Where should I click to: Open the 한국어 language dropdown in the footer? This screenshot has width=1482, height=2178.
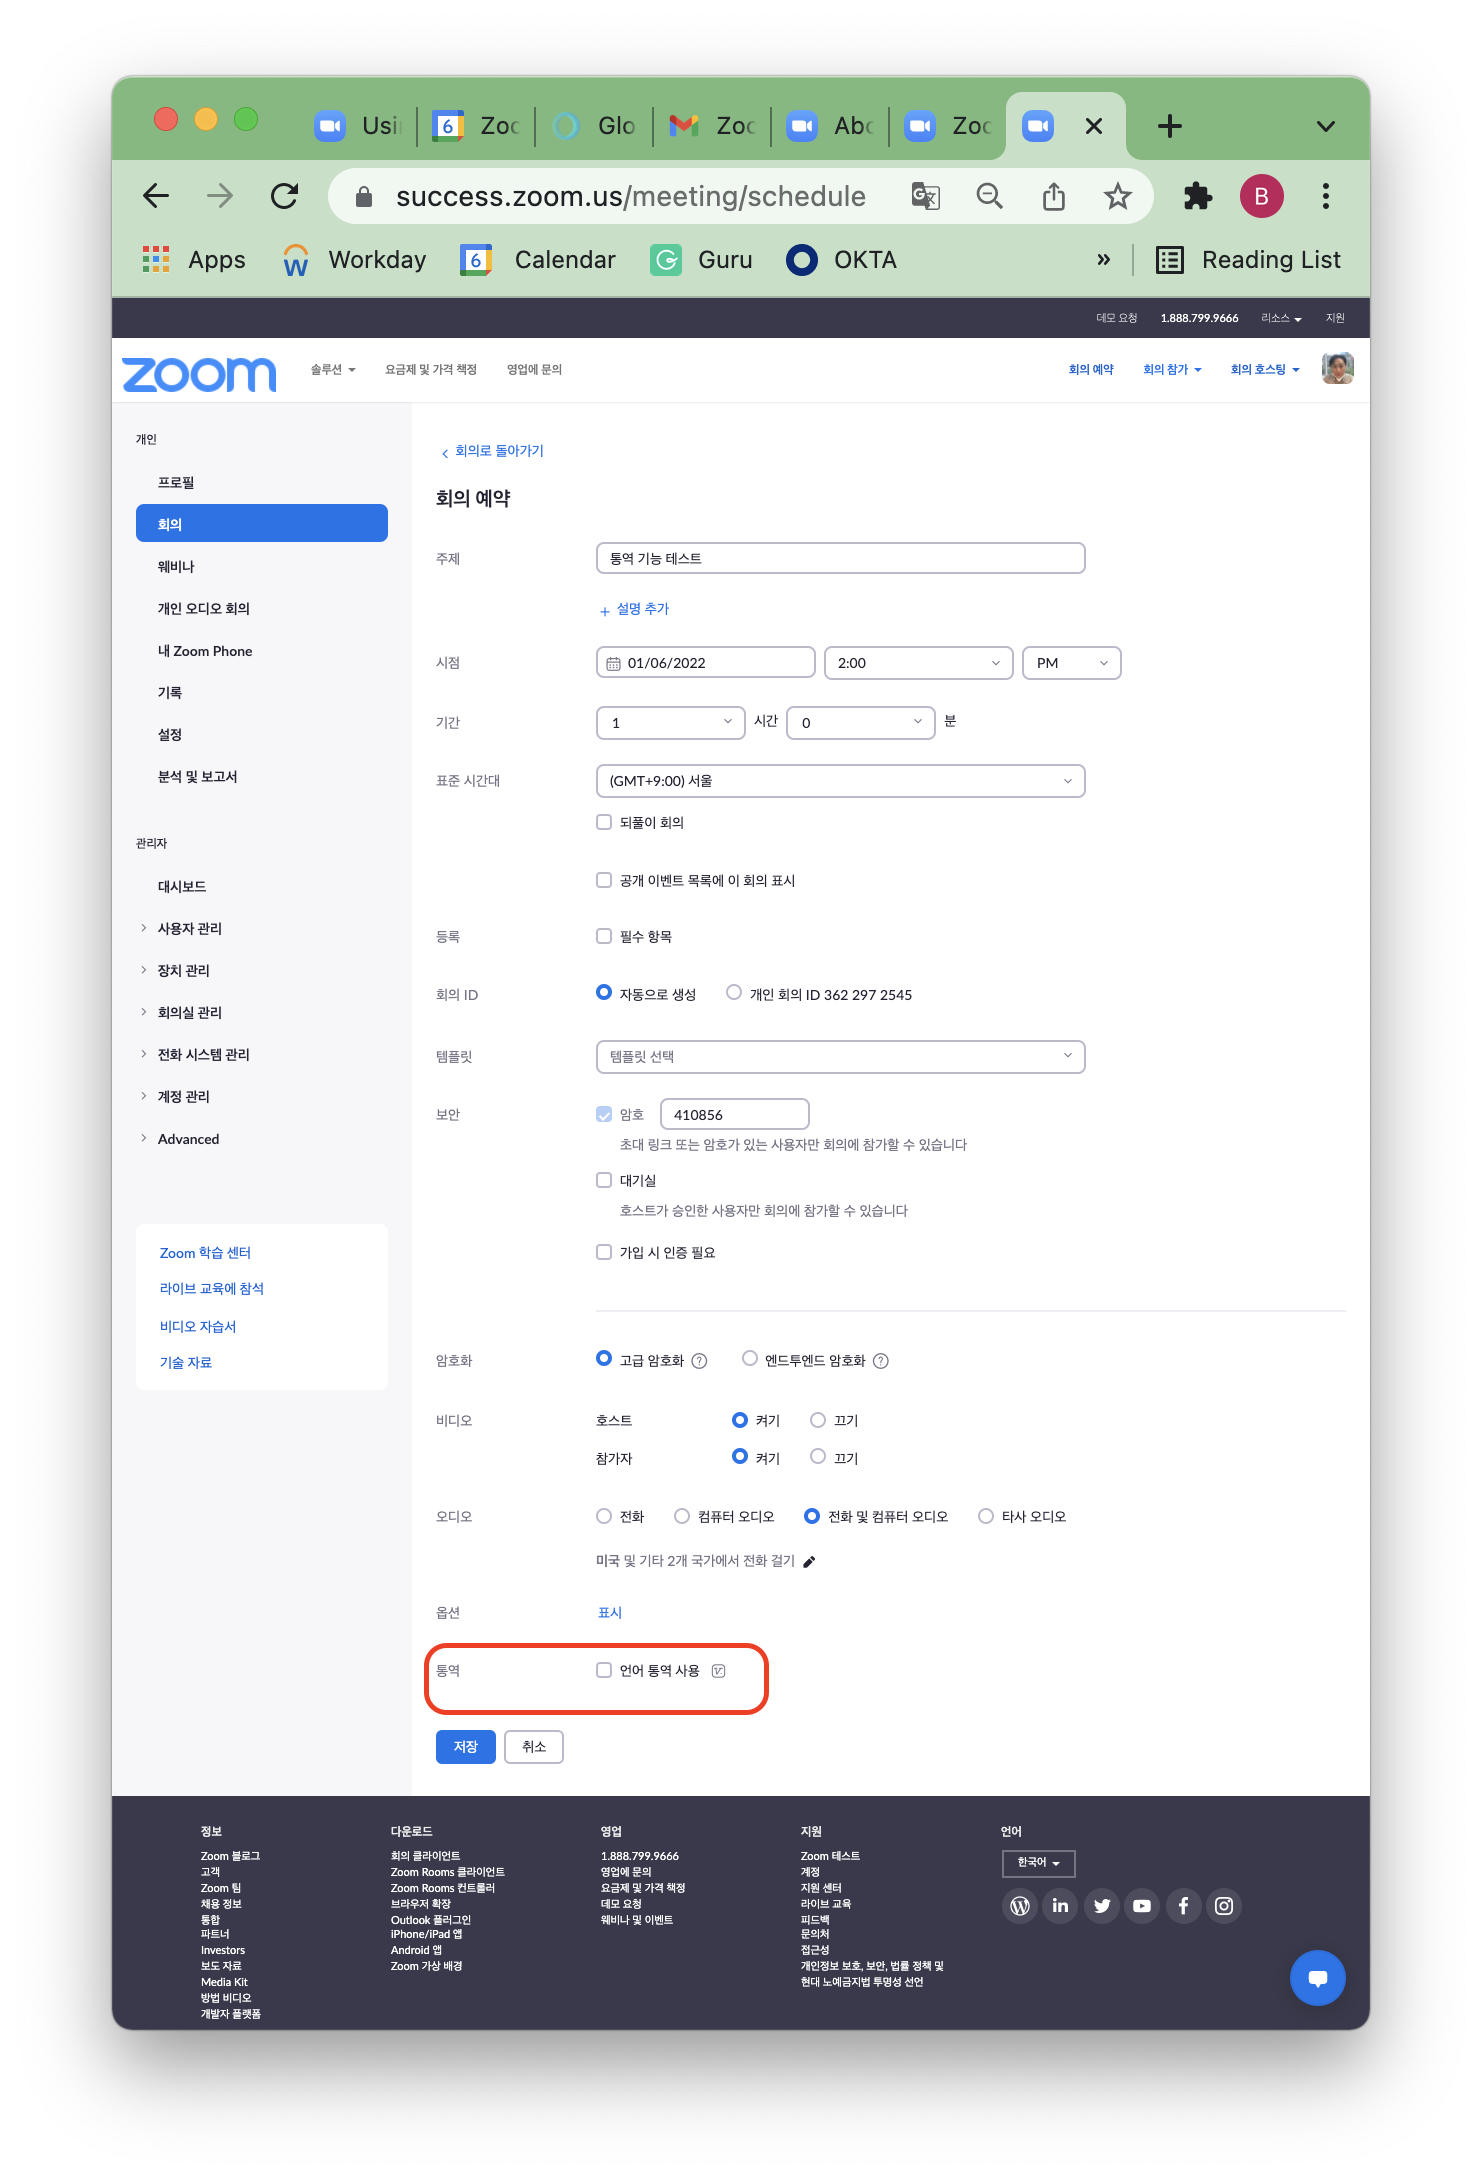point(1039,1863)
